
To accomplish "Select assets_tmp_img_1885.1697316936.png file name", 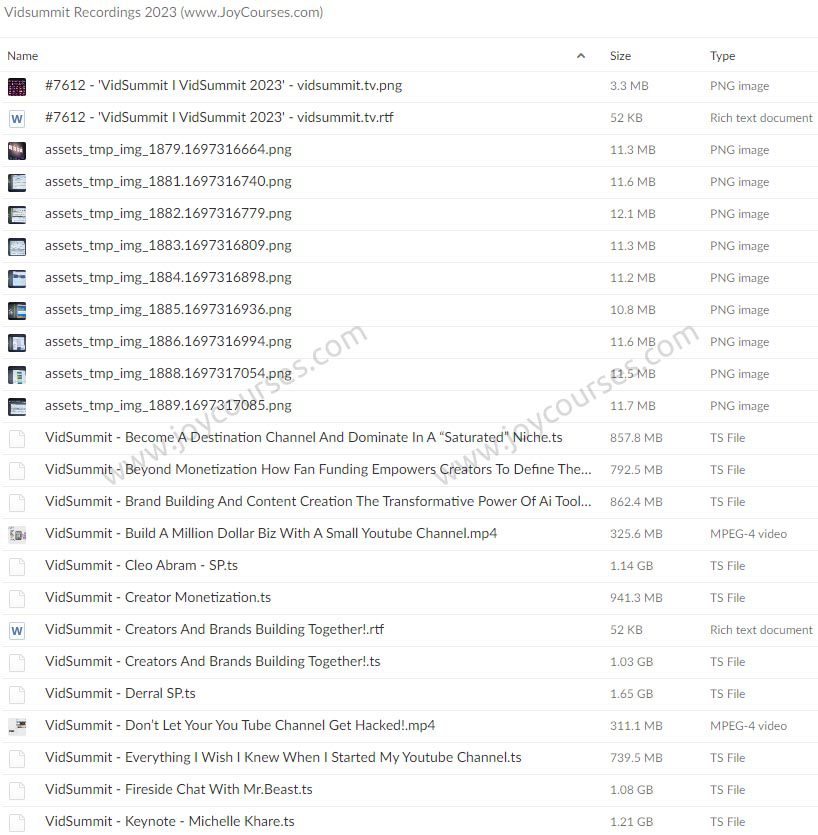I will coord(168,309).
